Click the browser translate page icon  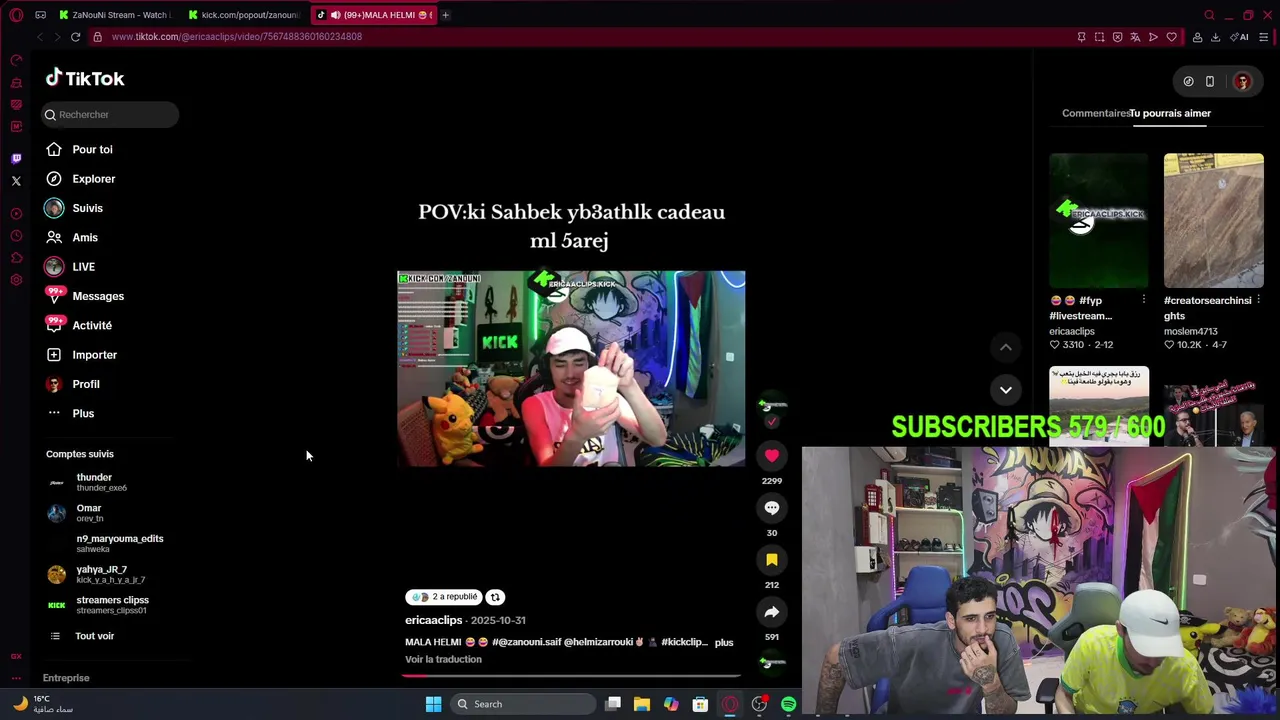coord(1135,37)
